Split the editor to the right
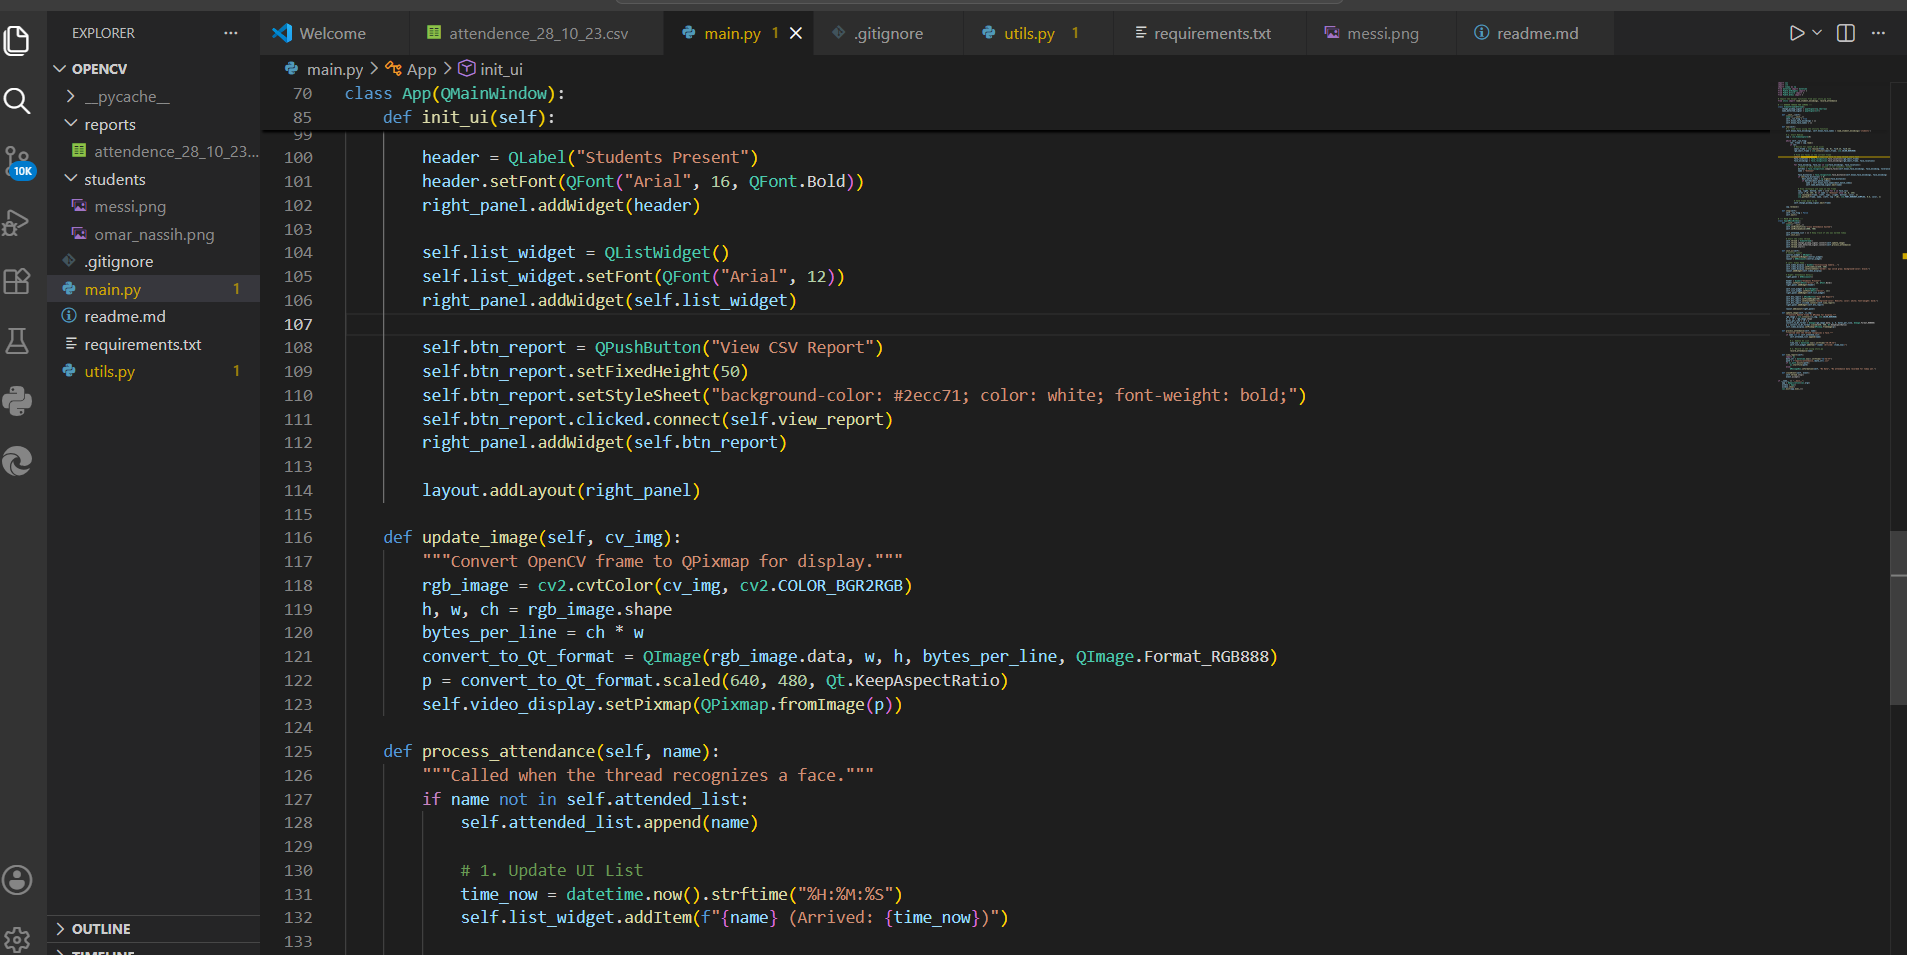 1846,33
